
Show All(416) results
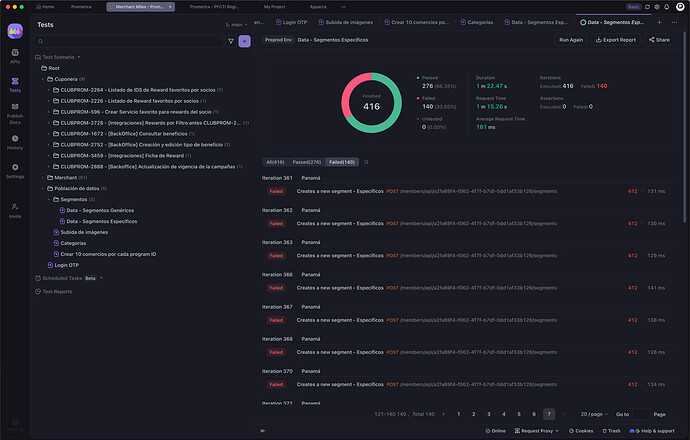coord(275,161)
